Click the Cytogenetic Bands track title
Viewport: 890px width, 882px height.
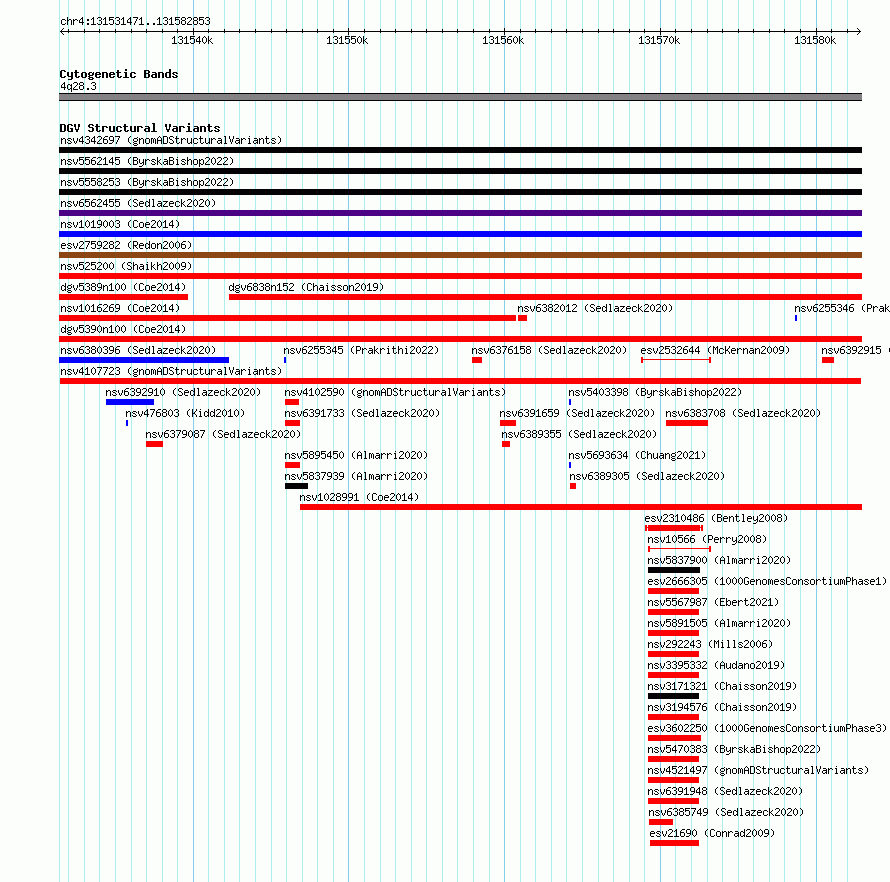119,74
